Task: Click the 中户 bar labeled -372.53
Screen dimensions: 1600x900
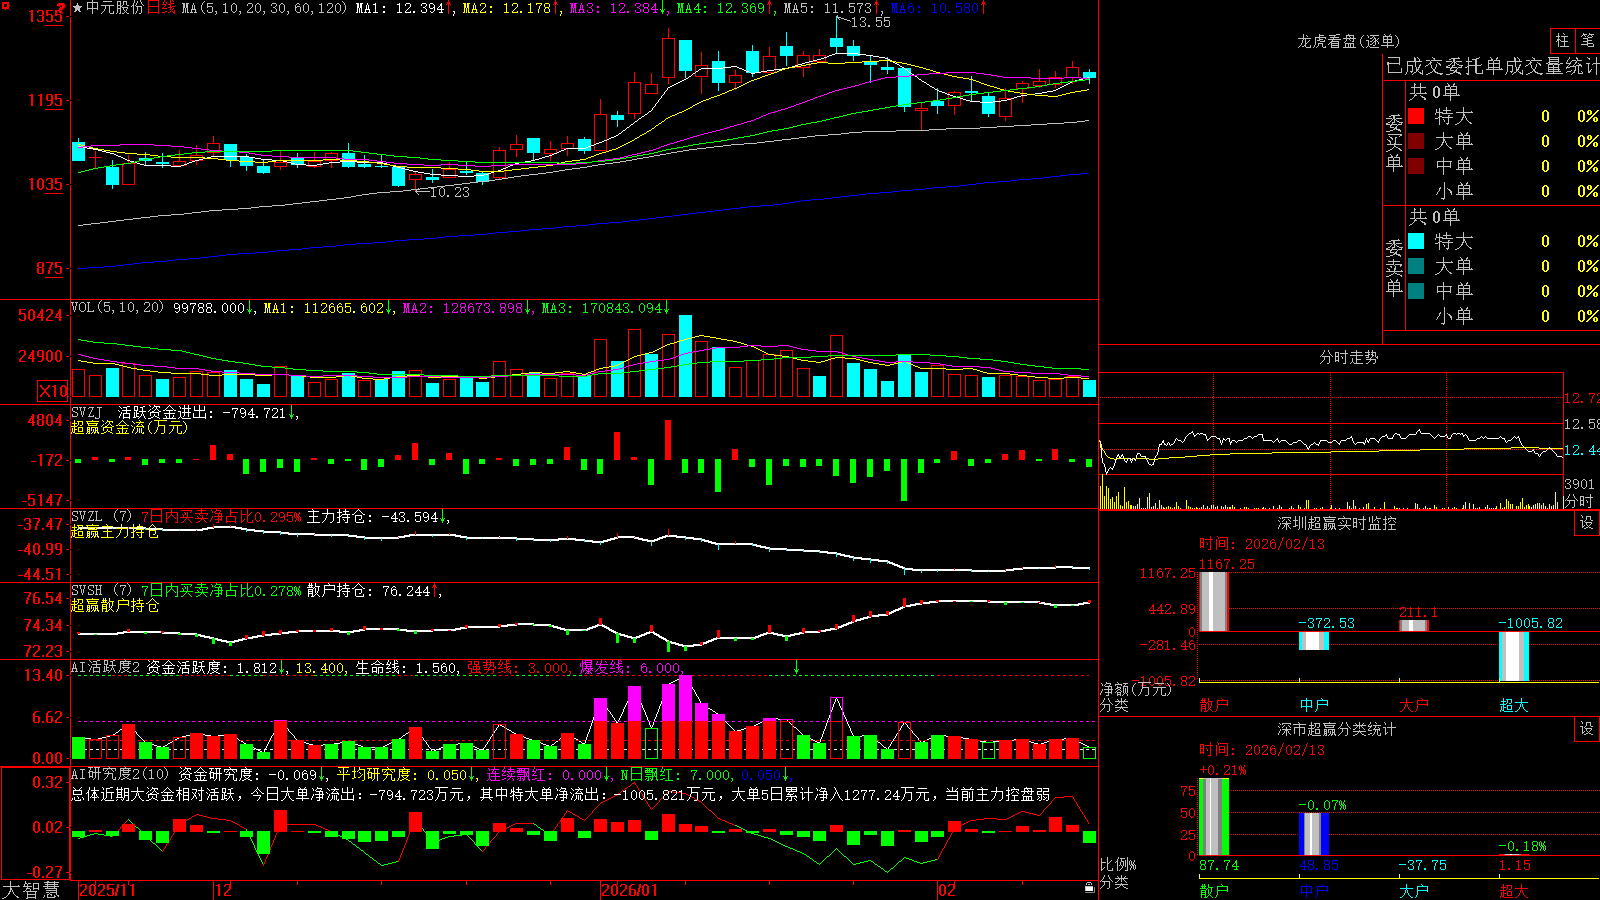Action: coord(1314,640)
